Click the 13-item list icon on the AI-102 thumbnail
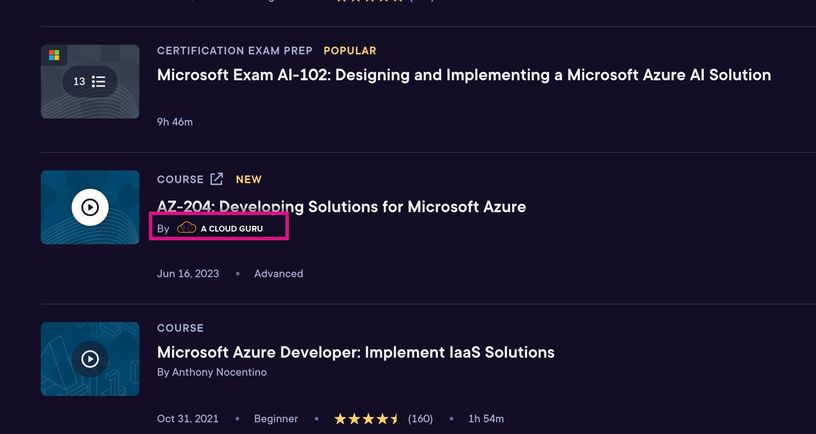Screen dimensions: 816x434 point(90,81)
